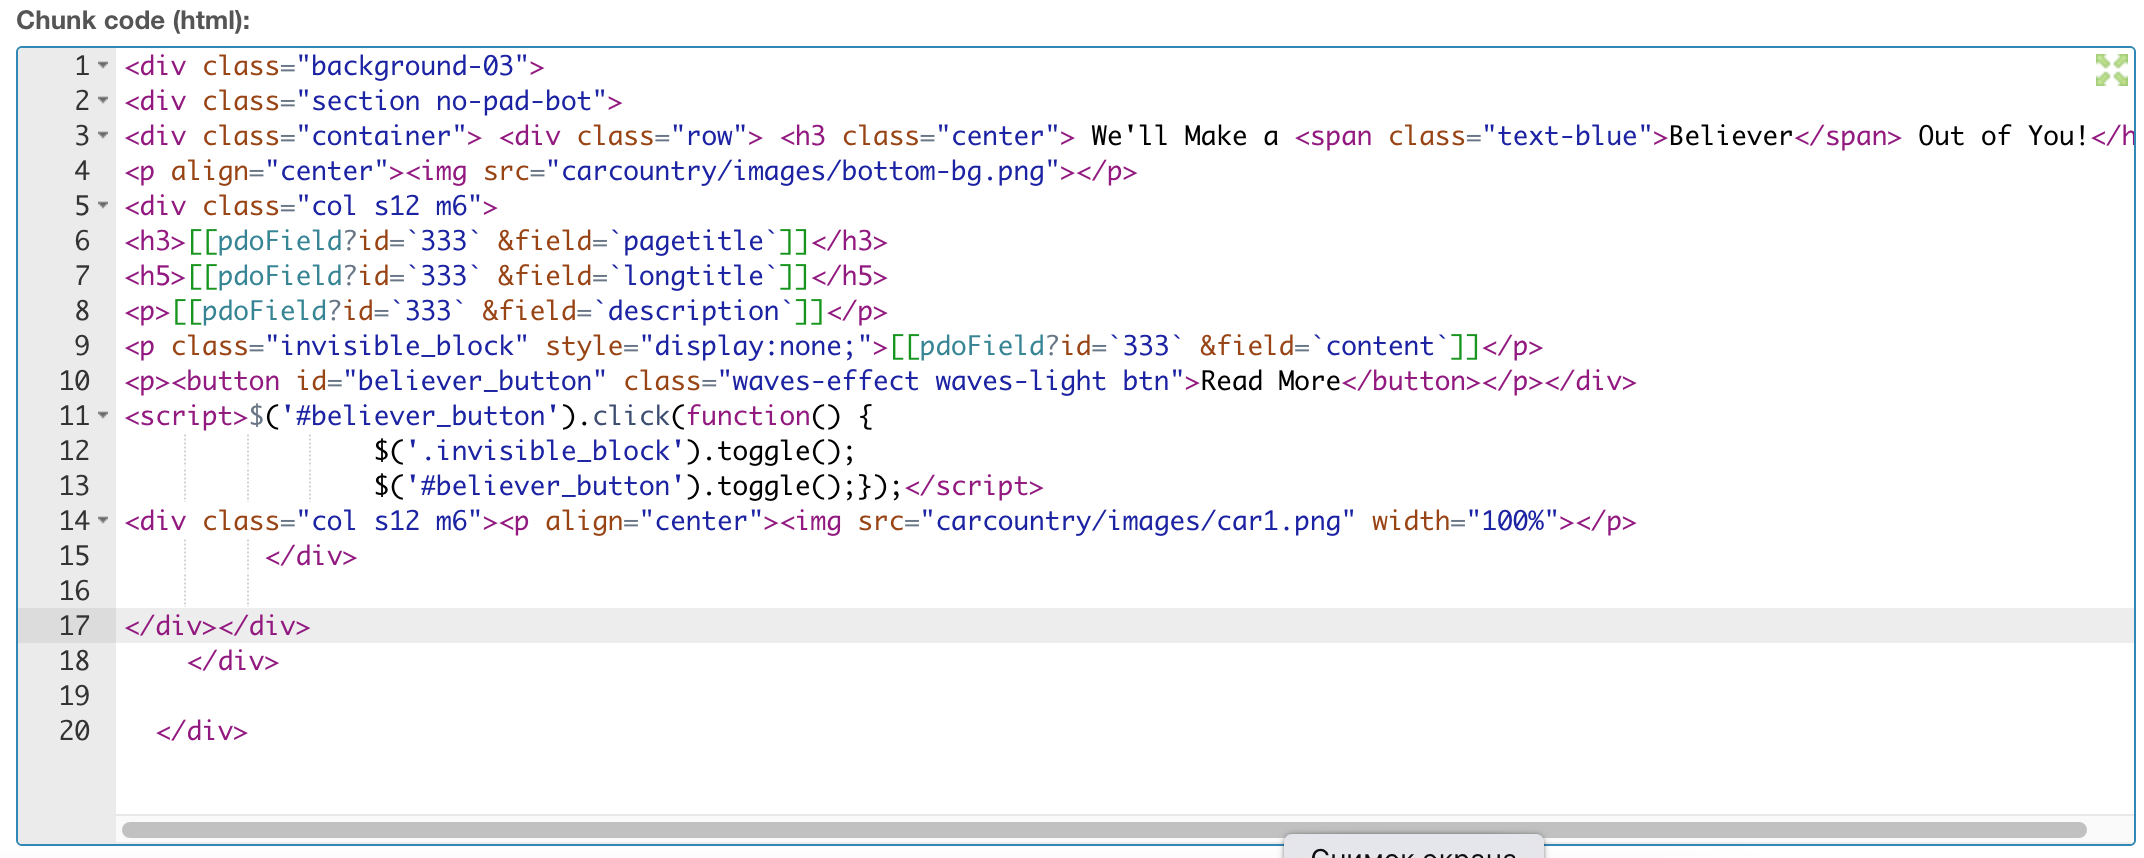
Task: Click the description pdoField tag on line 8
Action: 499,311
